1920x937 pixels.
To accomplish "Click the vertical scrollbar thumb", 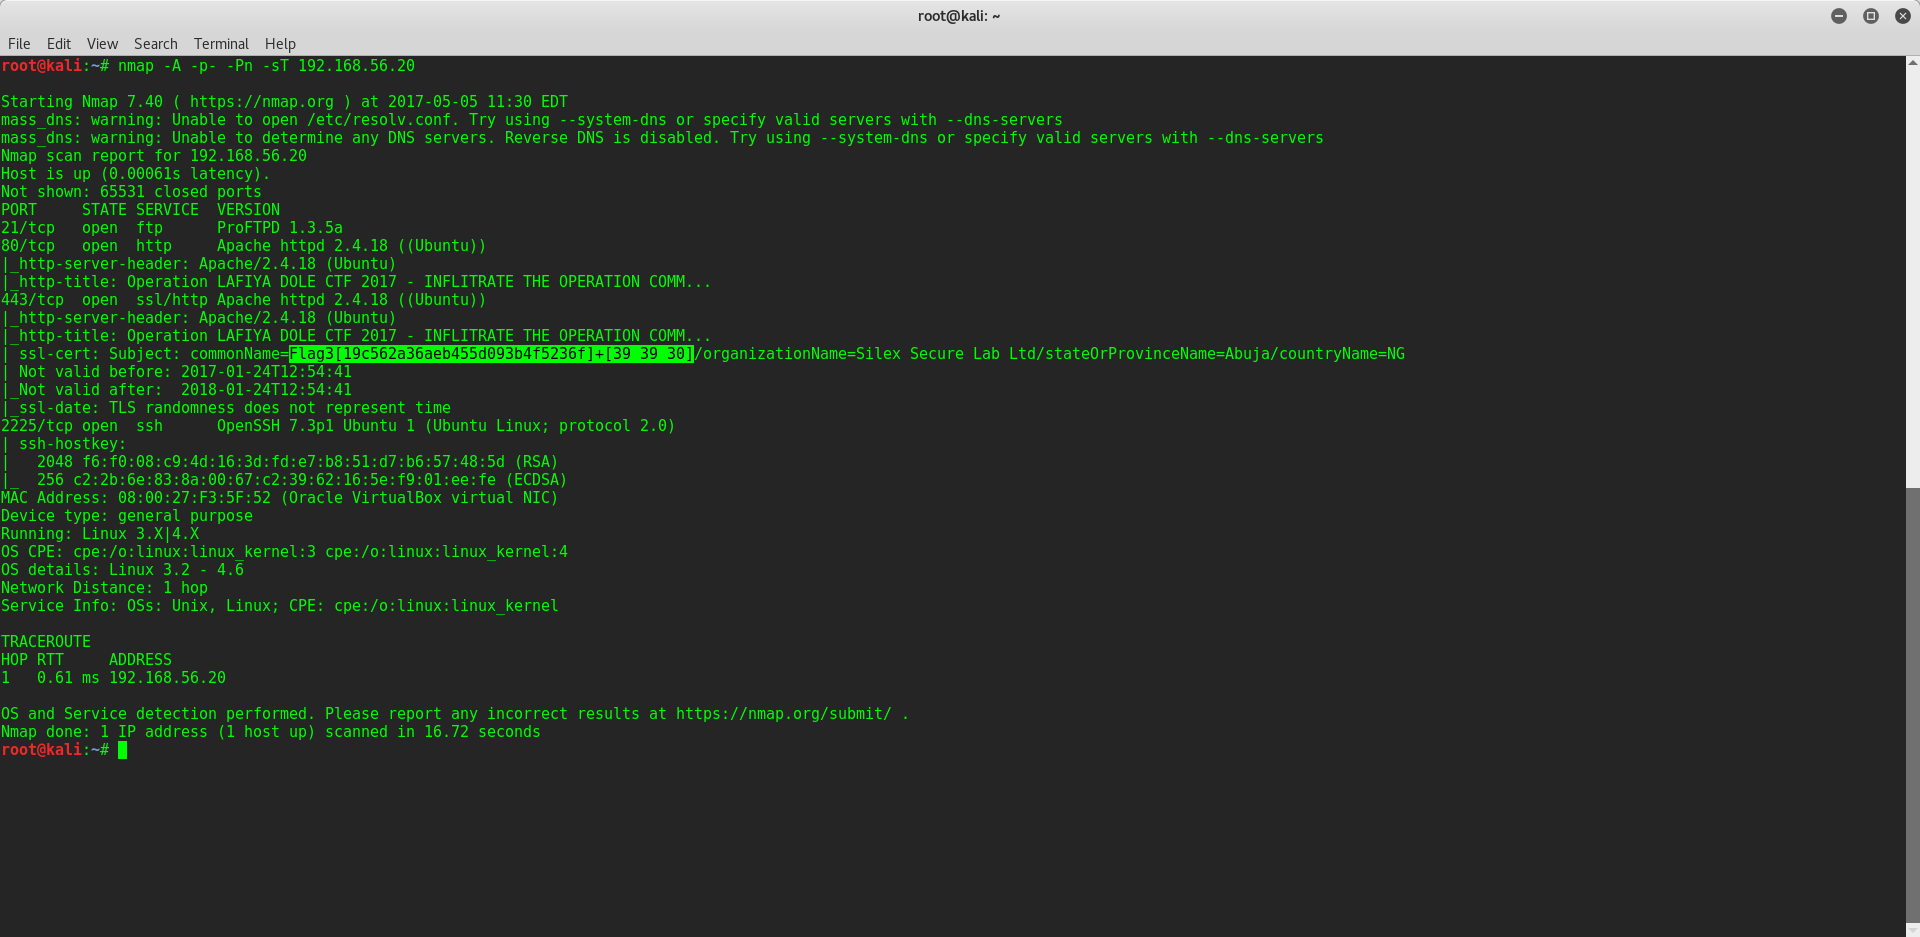I will 1913,705.
